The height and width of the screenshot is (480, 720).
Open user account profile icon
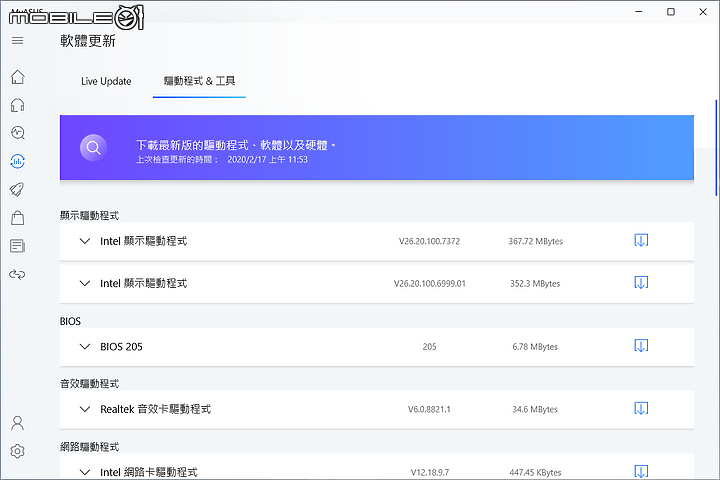click(x=17, y=423)
